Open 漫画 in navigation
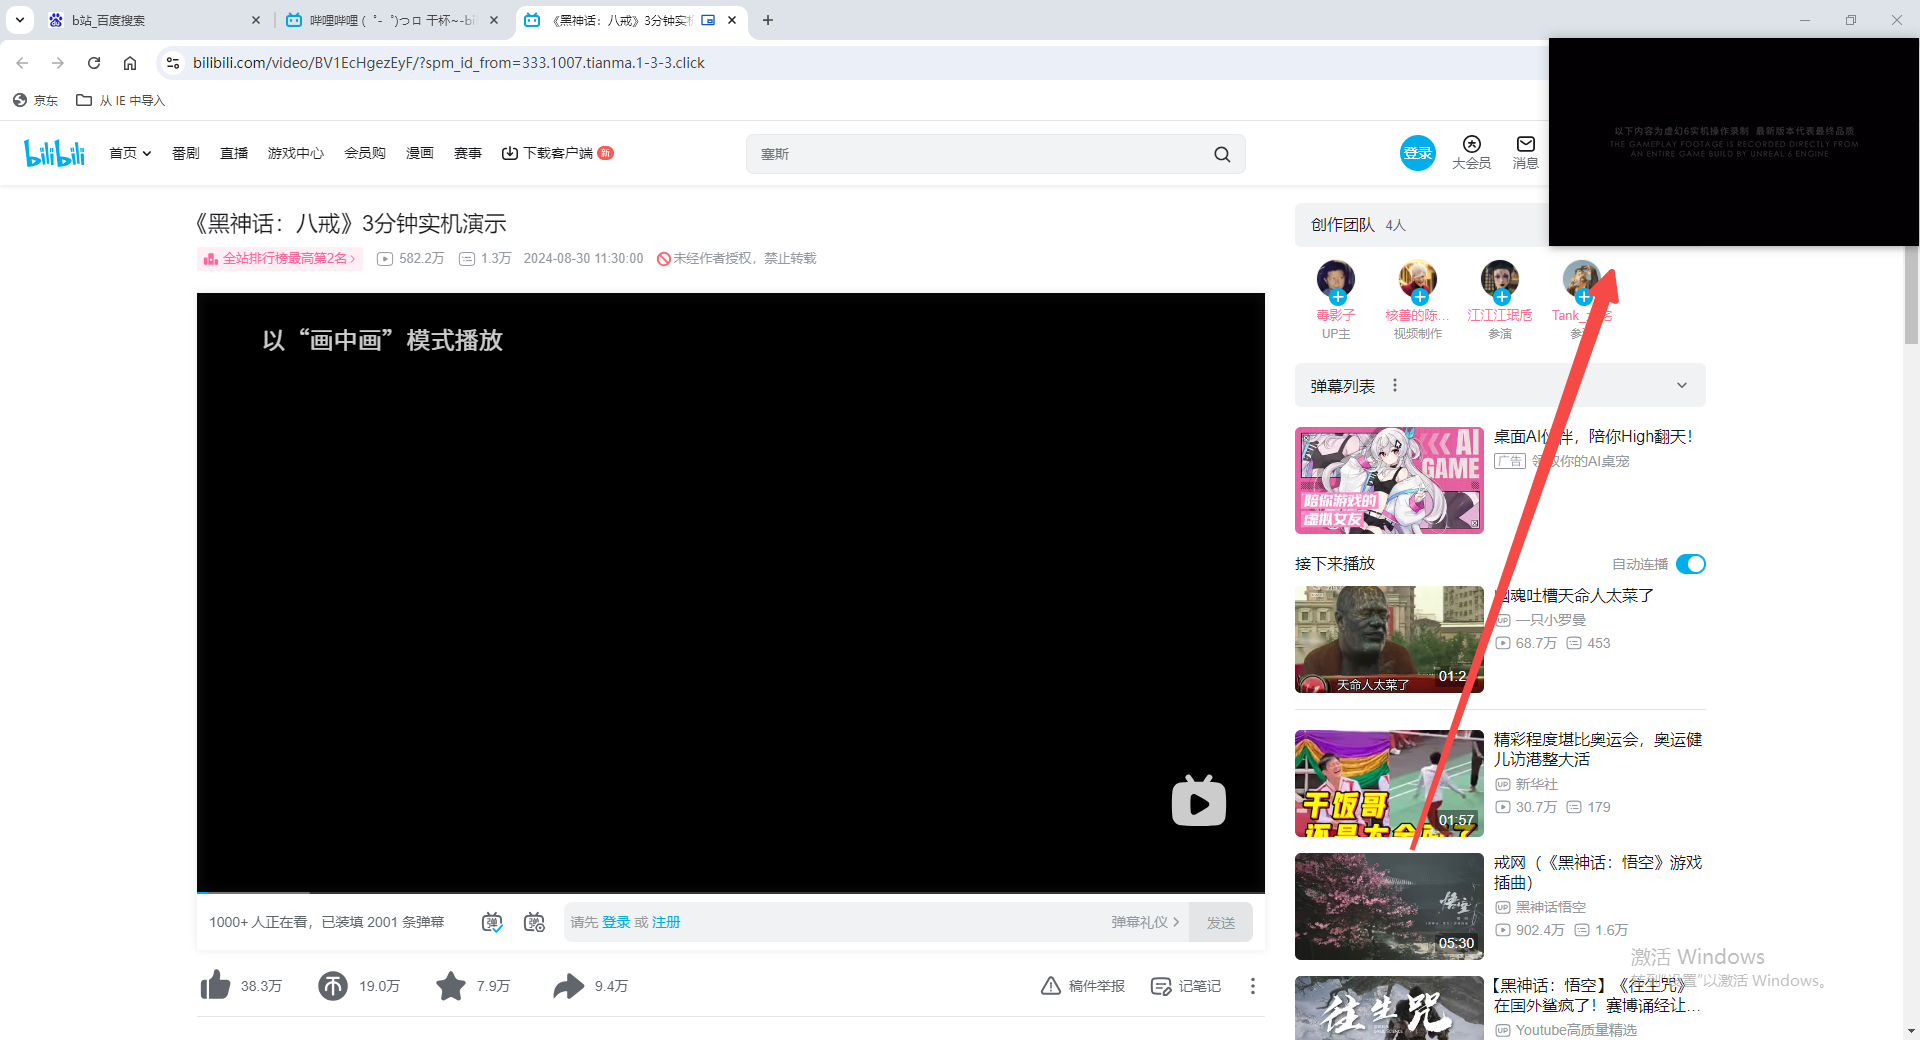The image size is (1920, 1040). click(x=420, y=153)
